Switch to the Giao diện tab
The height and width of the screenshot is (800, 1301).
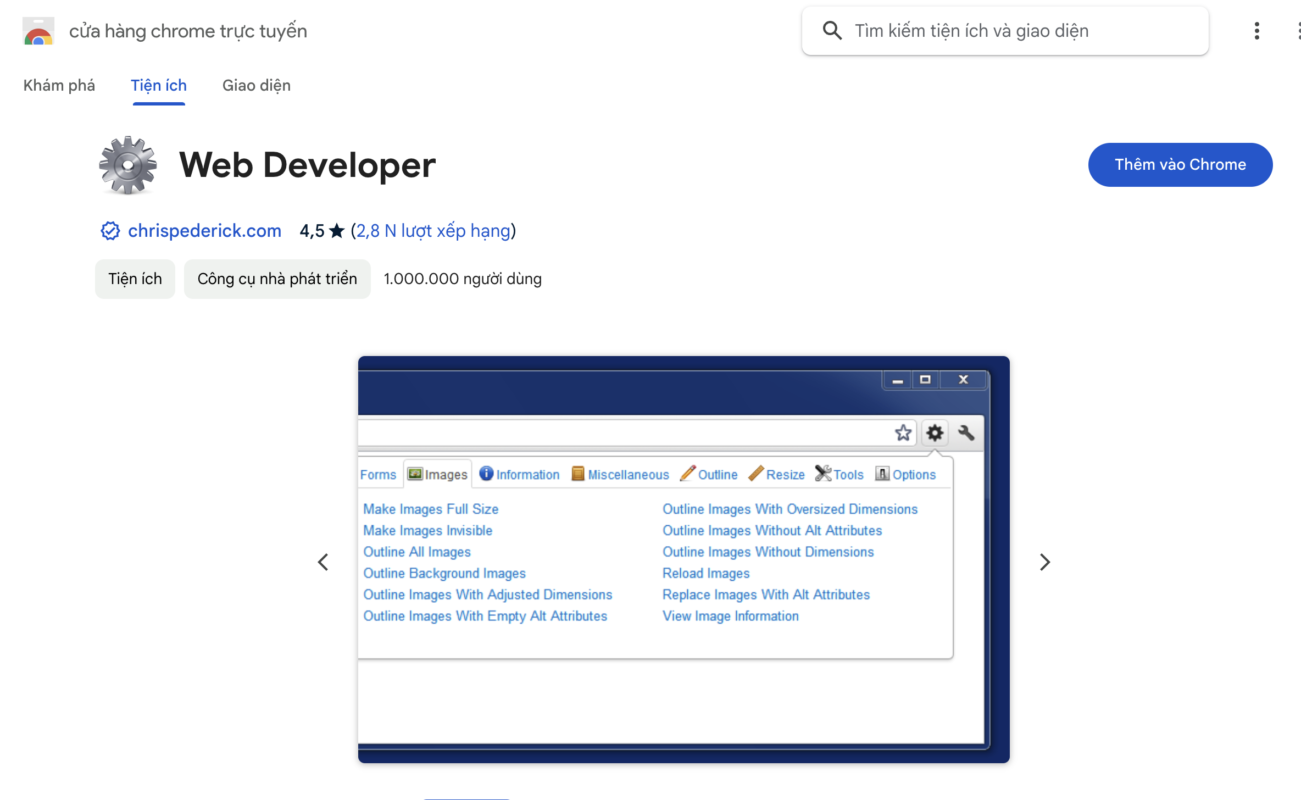click(256, 85)
